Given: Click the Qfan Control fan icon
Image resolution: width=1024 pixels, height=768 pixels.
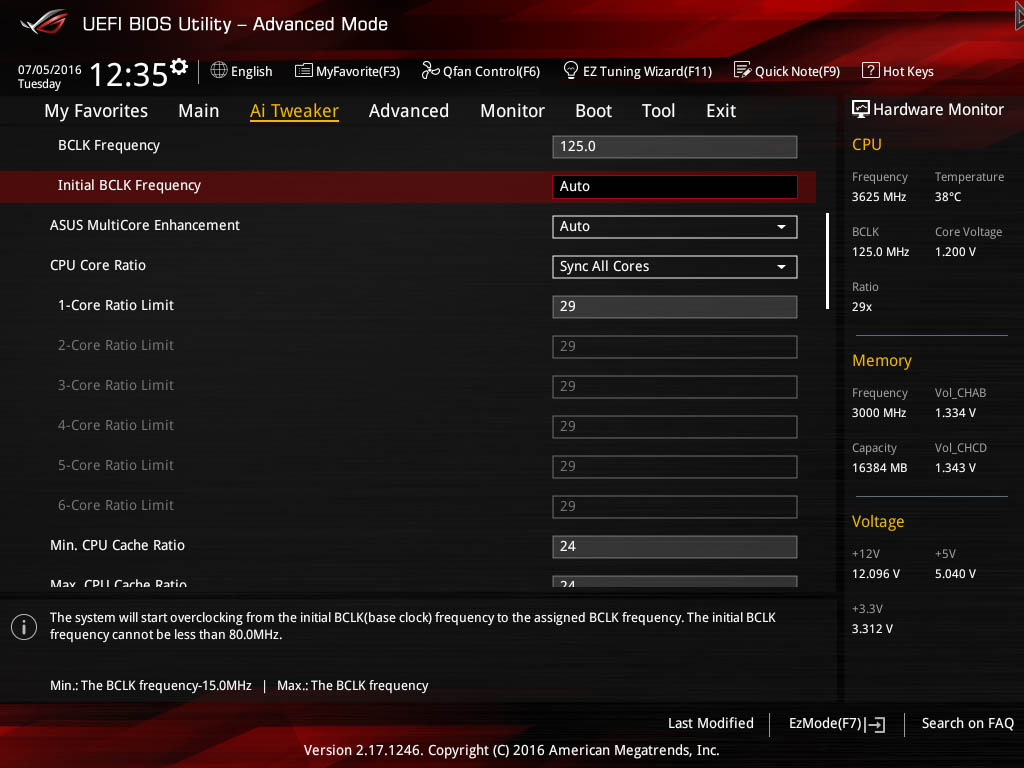Looking at the screenshot, I should 430,71.
